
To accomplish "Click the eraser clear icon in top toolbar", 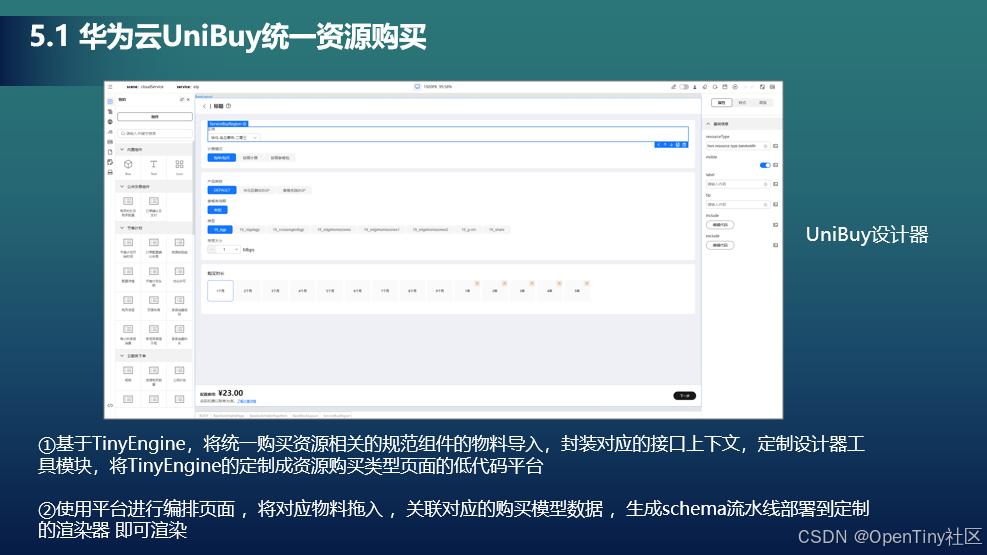I will click(705, 87).
